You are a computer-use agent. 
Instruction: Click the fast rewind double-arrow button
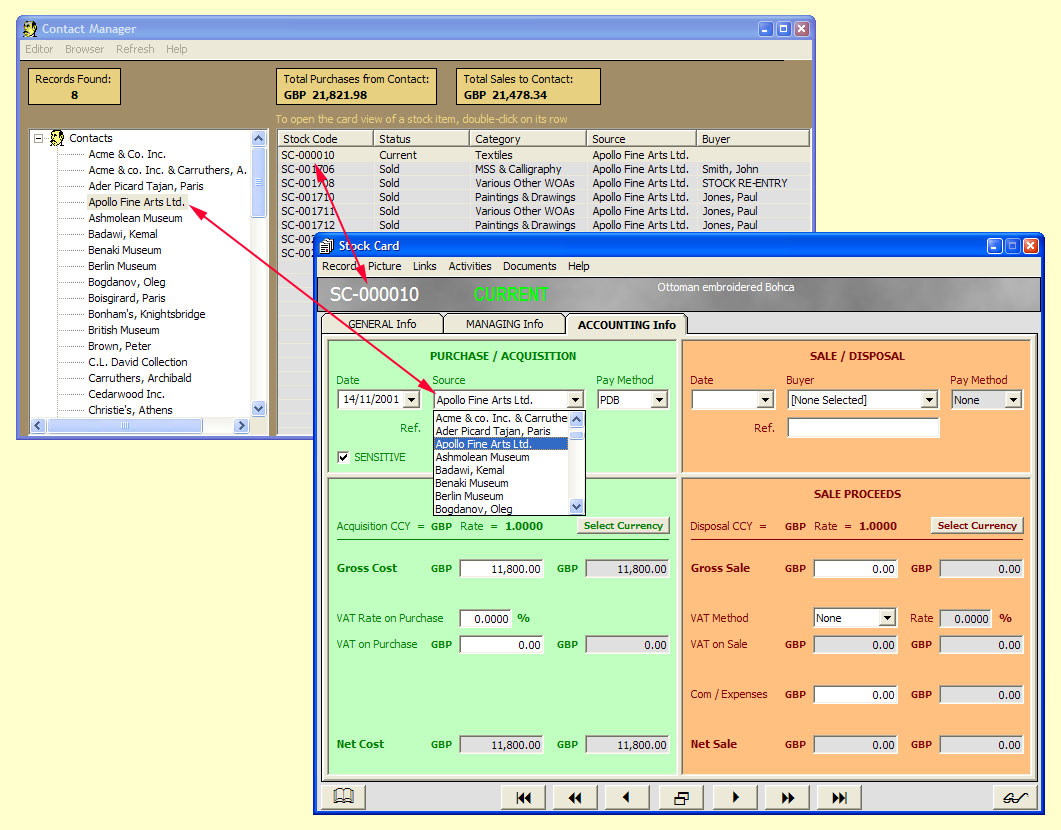575,798
